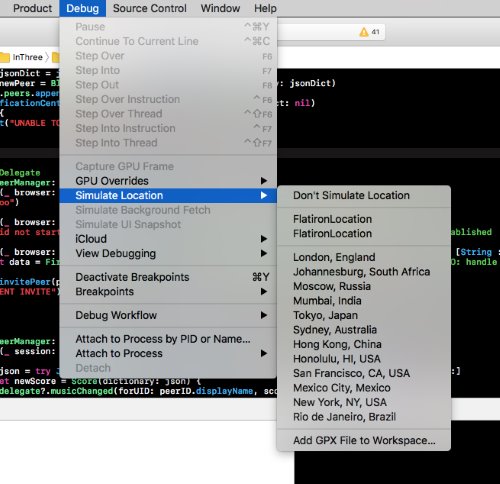The image size is (500, 484).
Task: Select Hong Kong, China location
Action: 364,344
